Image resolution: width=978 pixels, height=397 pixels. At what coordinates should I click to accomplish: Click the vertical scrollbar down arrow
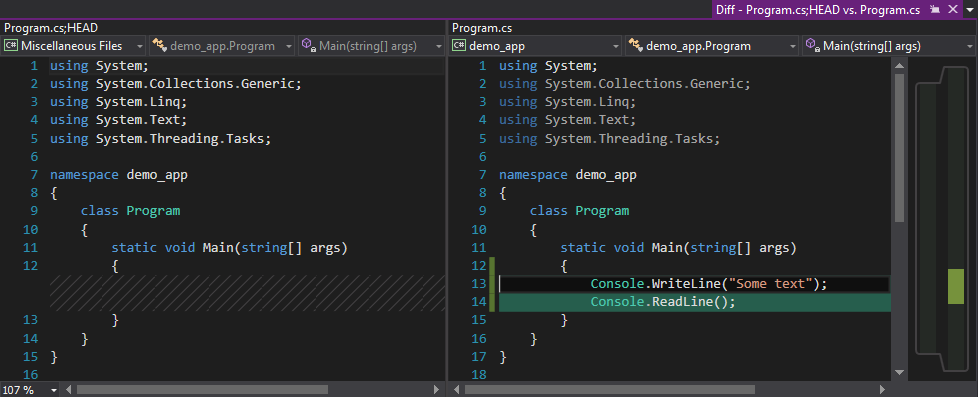point(899,373)
